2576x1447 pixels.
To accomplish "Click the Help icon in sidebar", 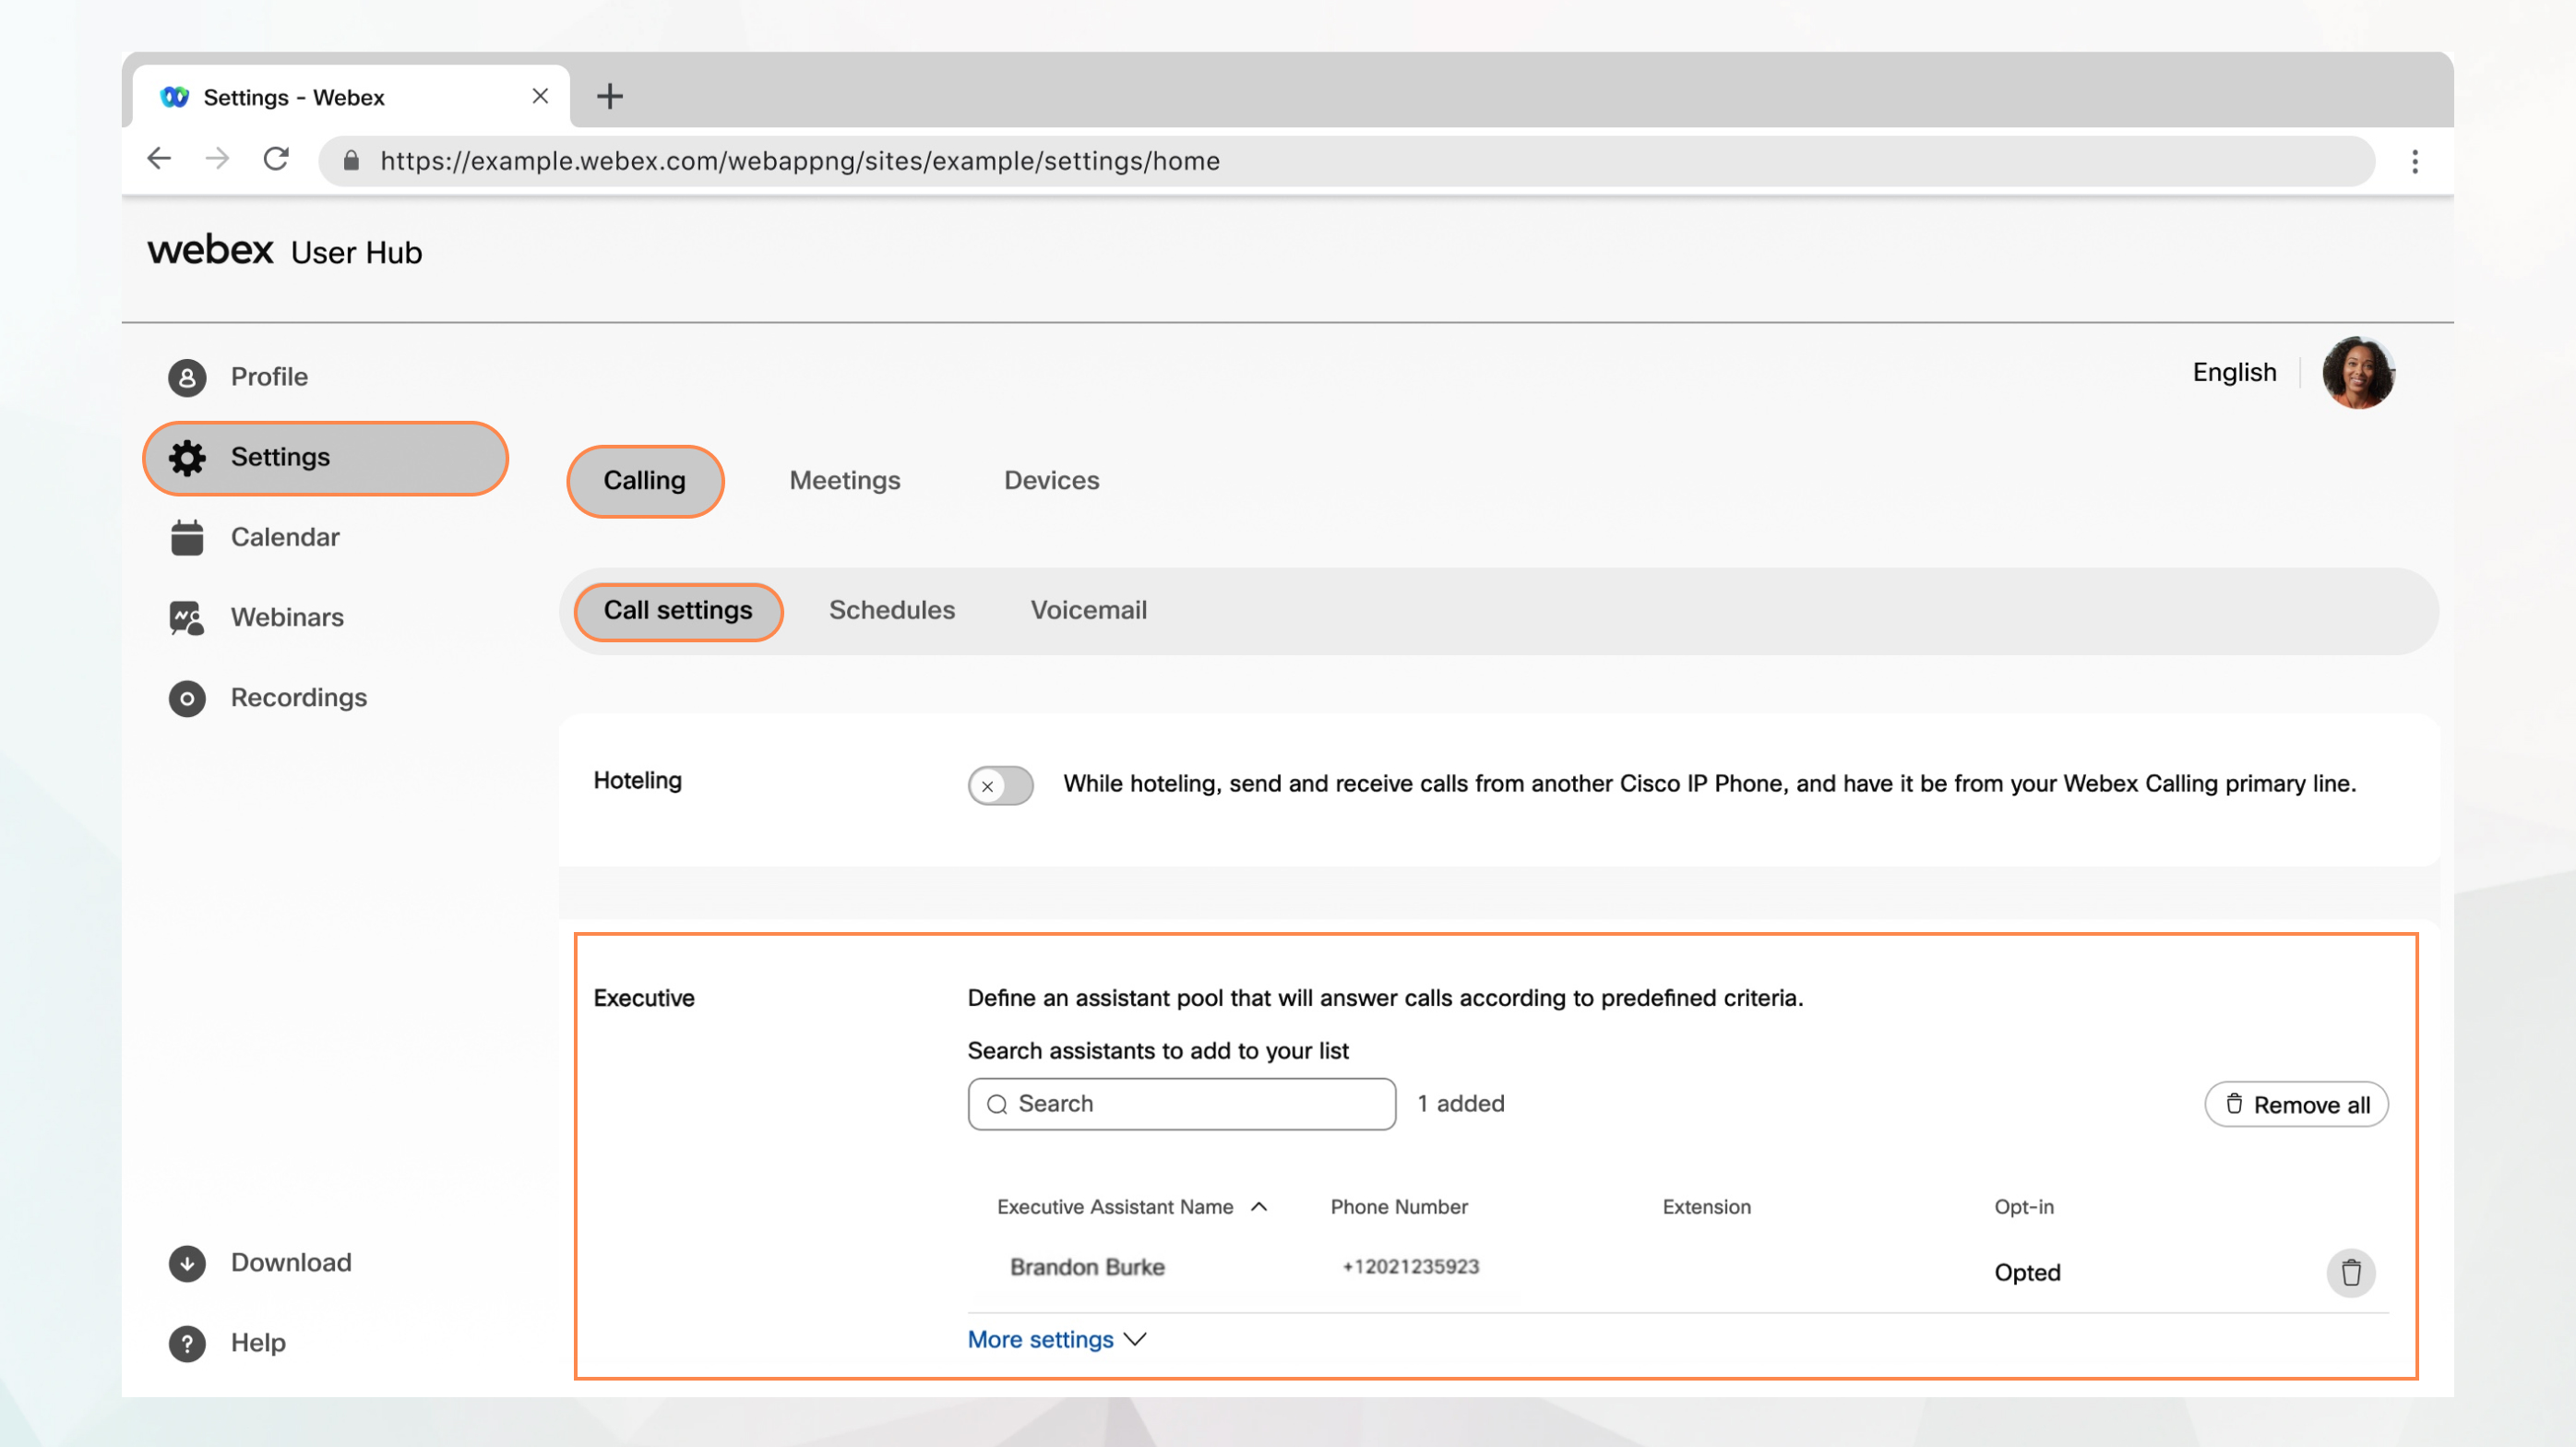I will (185, 1341).
